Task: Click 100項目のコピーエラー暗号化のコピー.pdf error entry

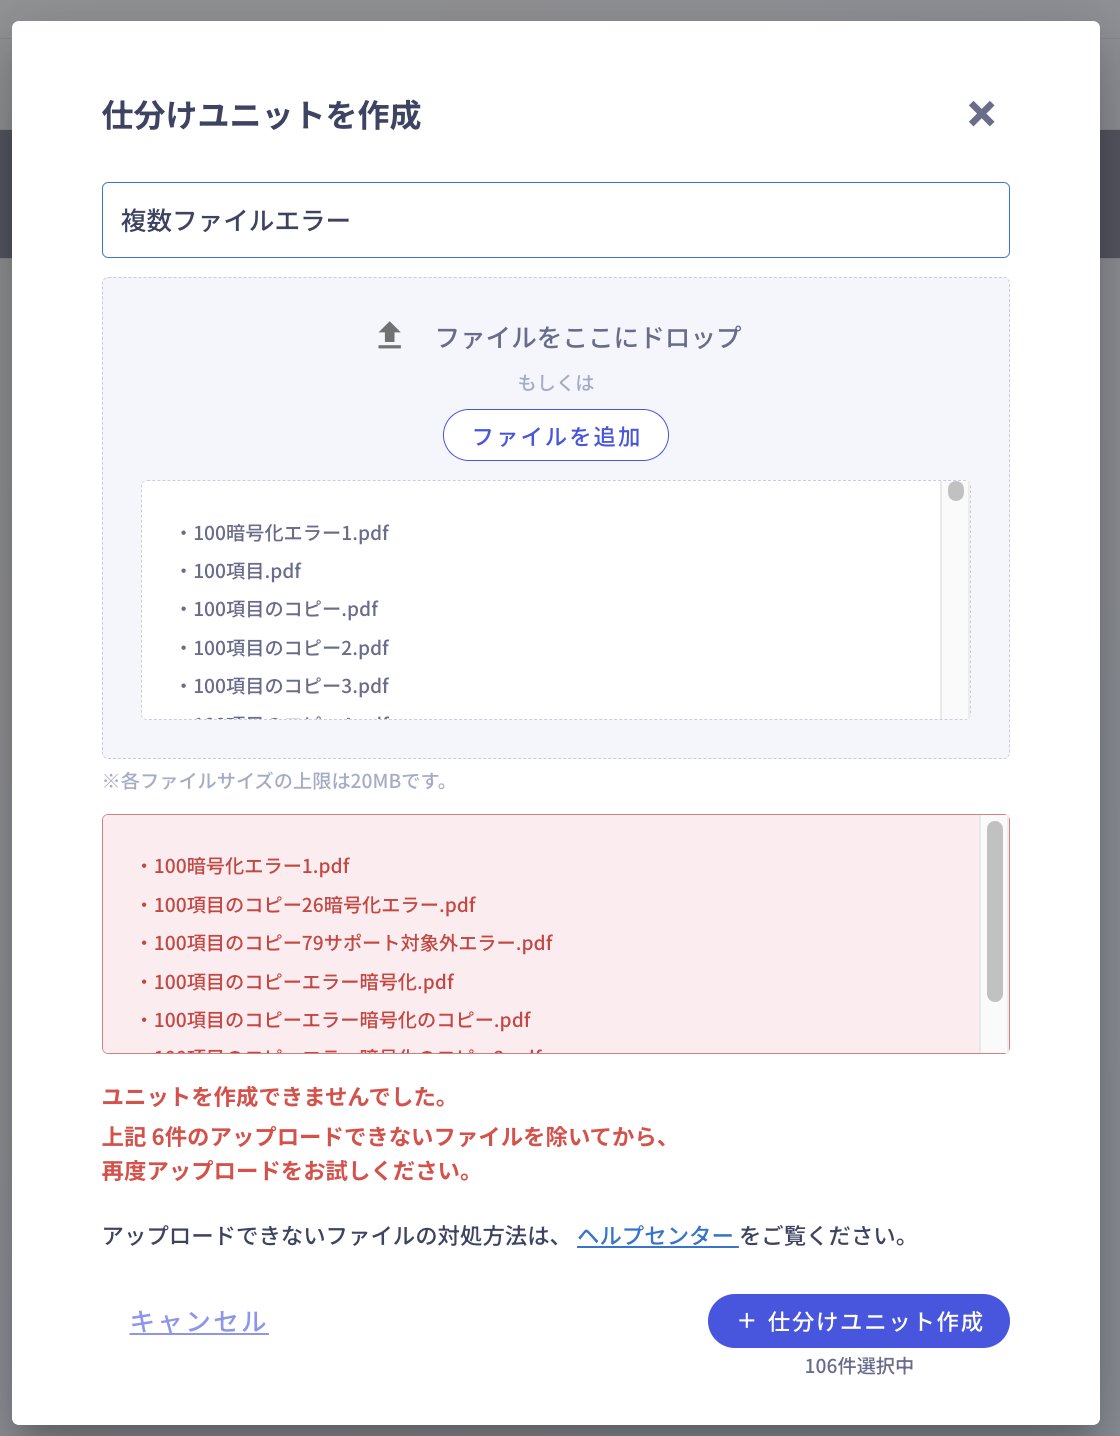Action: (x=341, y=1020)
